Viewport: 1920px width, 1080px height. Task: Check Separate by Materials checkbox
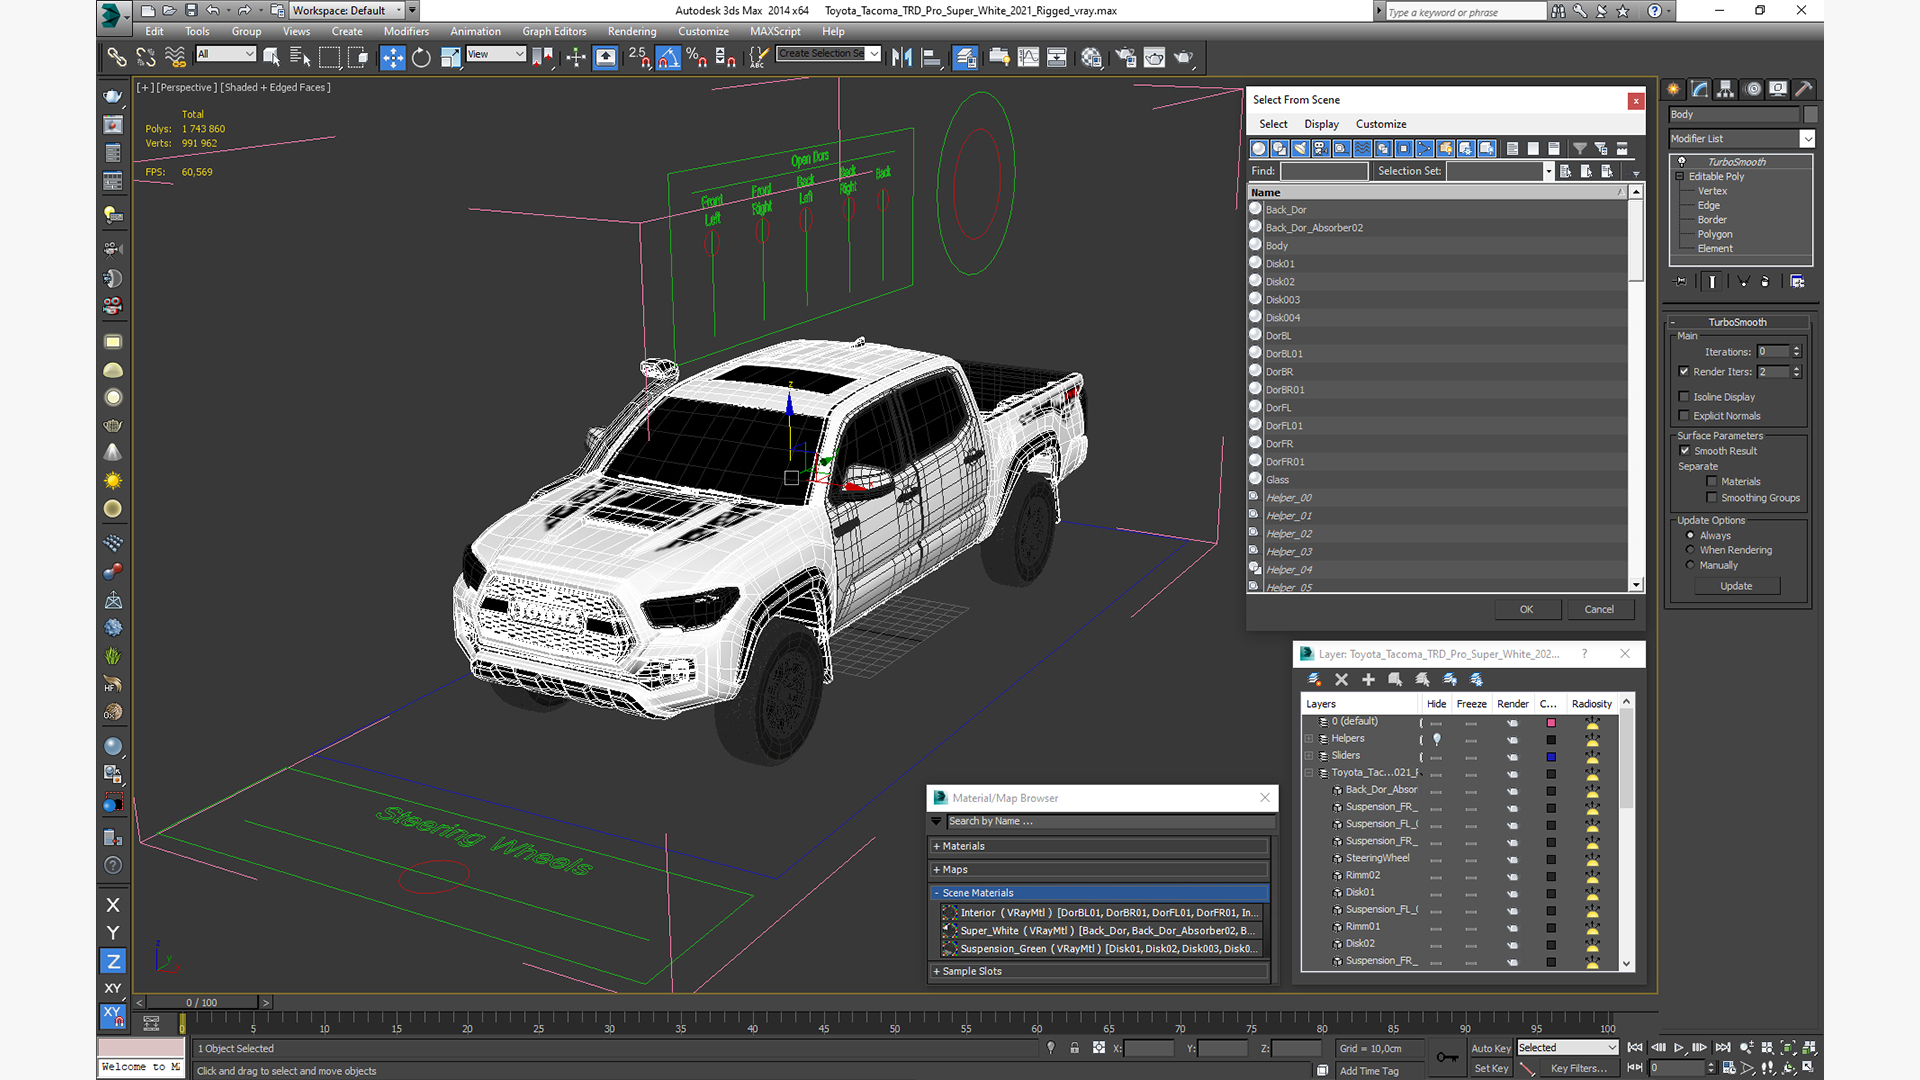[x=1712, y=482]
